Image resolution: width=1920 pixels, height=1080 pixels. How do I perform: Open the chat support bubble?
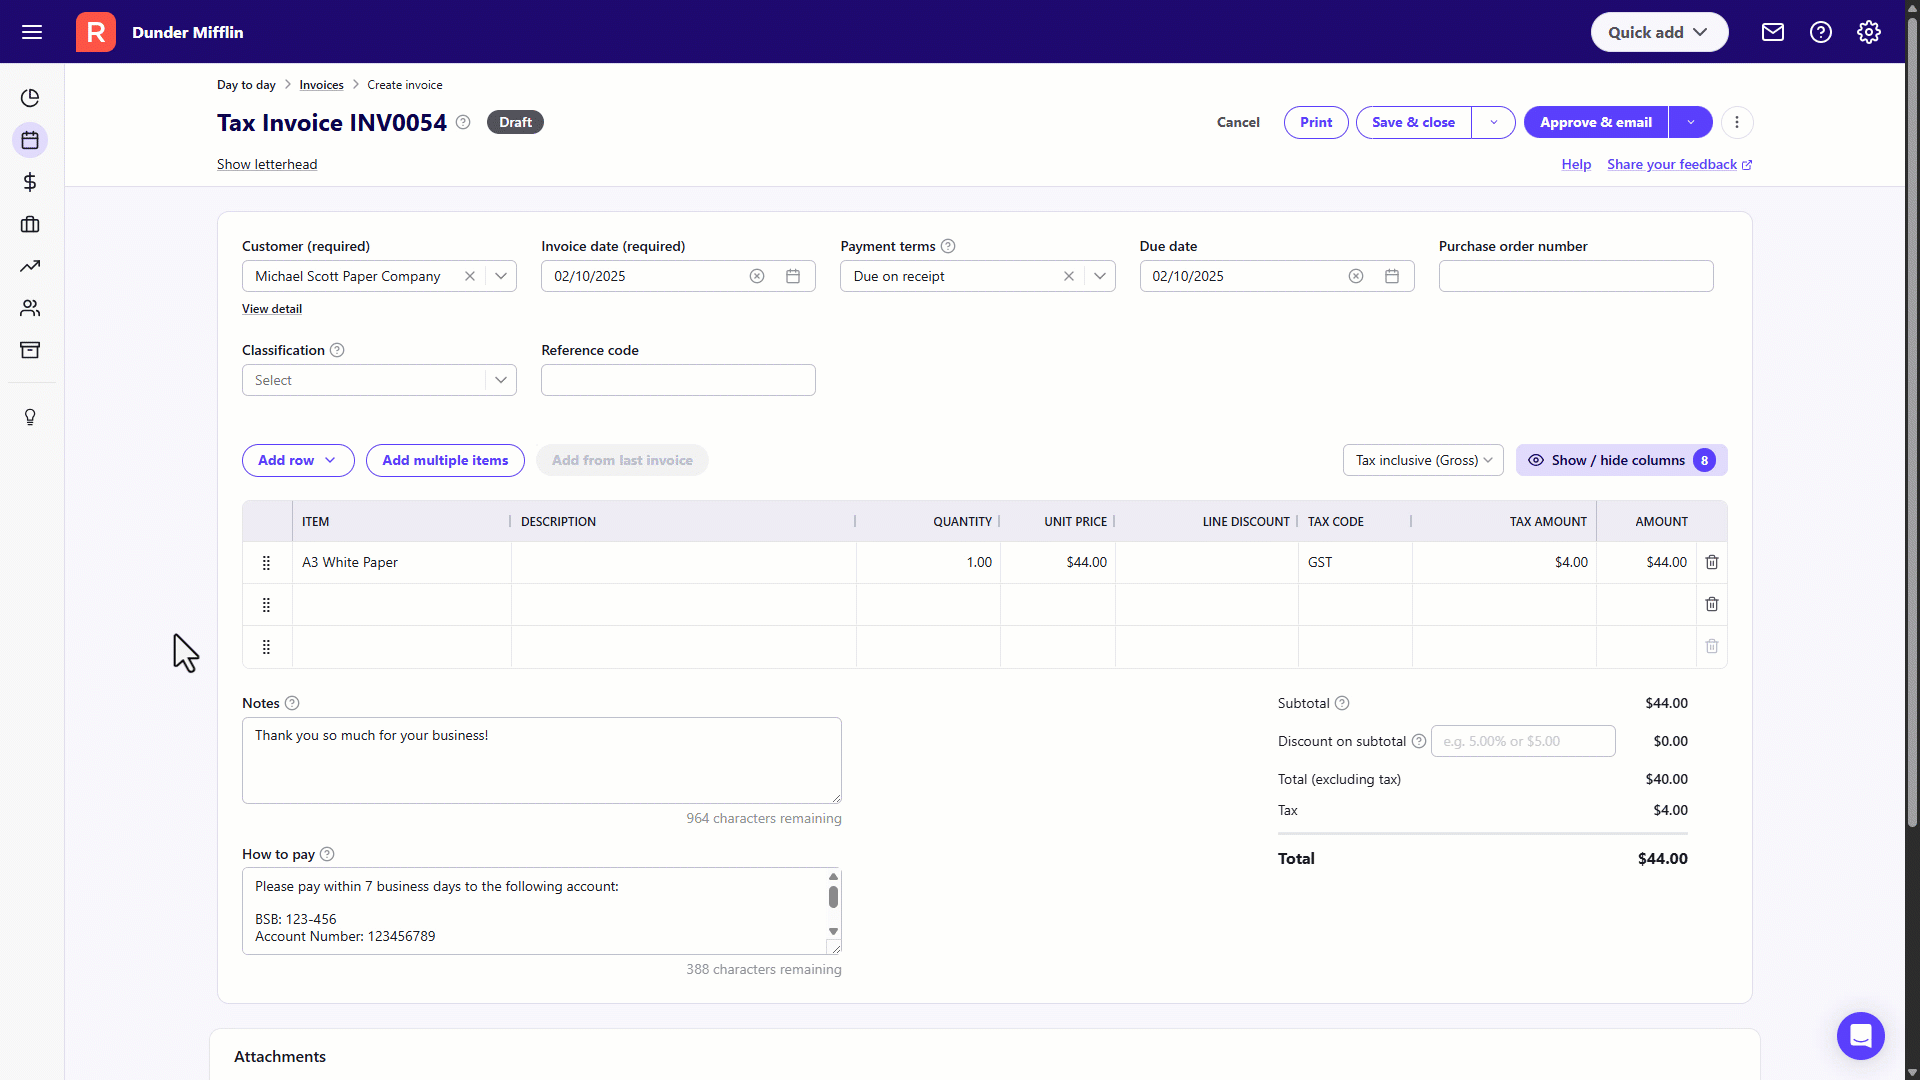pos(1860,1035)
